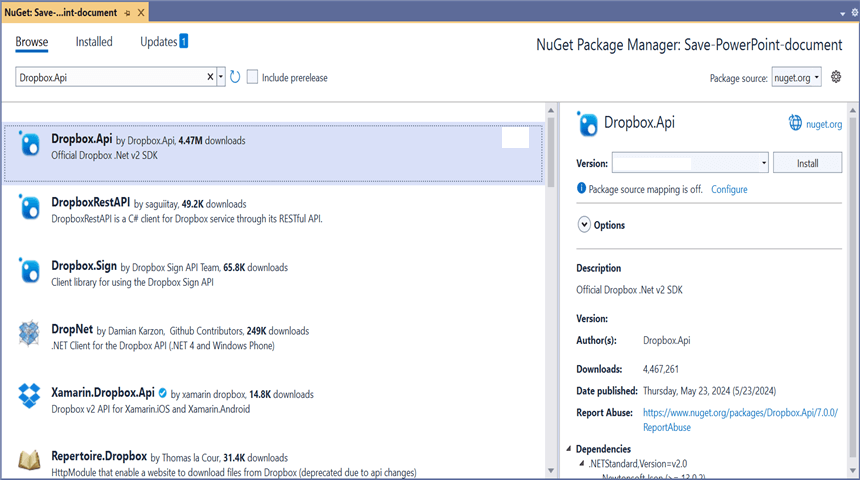Switch to the Installed tab
The image size is (860, 480).
(94, 42)
